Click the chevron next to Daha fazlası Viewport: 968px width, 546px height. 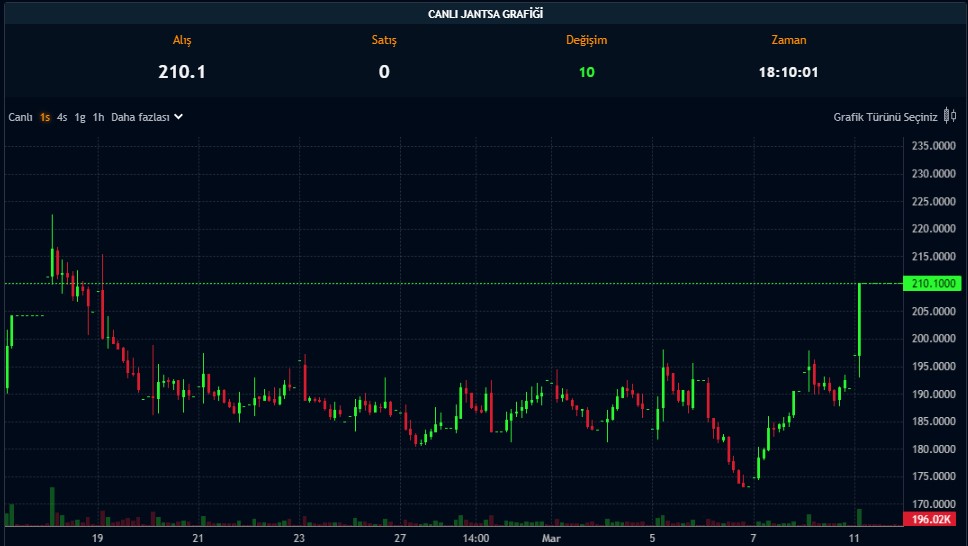pyautogui.click(x=179, y=117)
